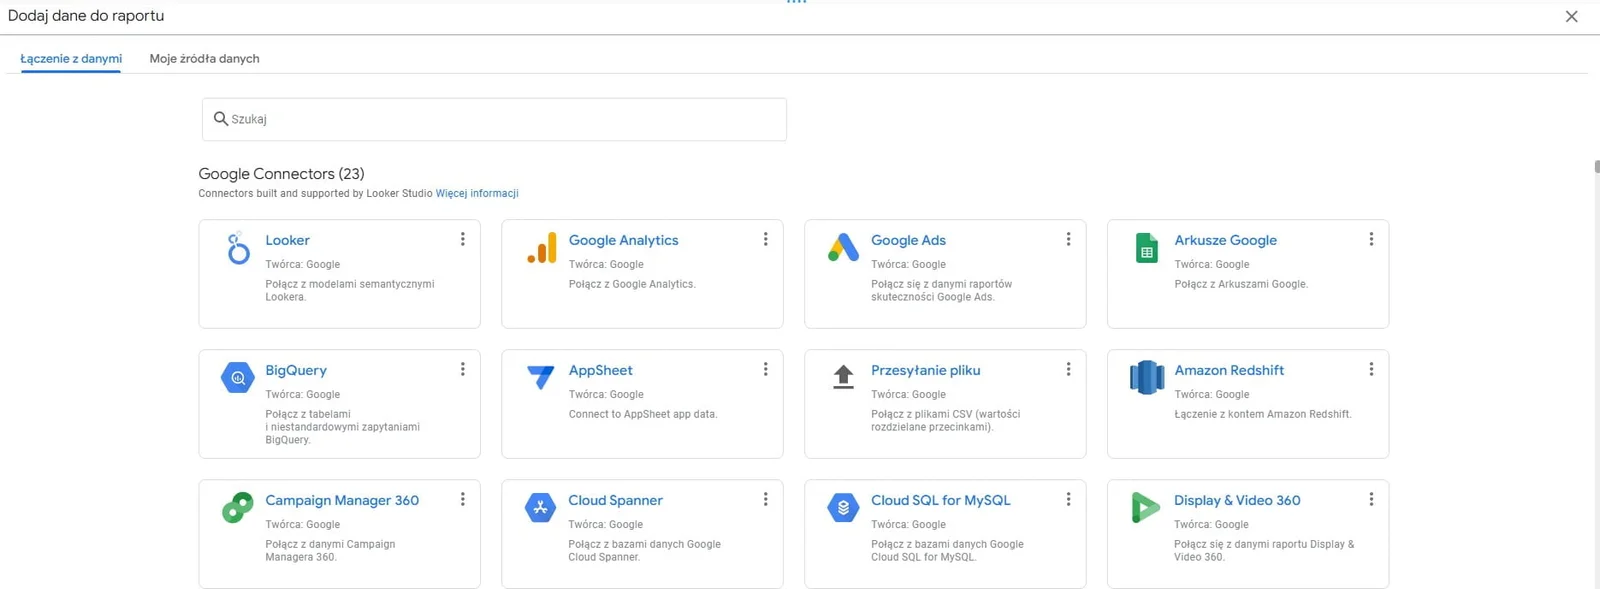The height and width of the screenshot is (589, 1600).
Task: Select the Google Analytics connector title
Action: (x=623, y=240)
